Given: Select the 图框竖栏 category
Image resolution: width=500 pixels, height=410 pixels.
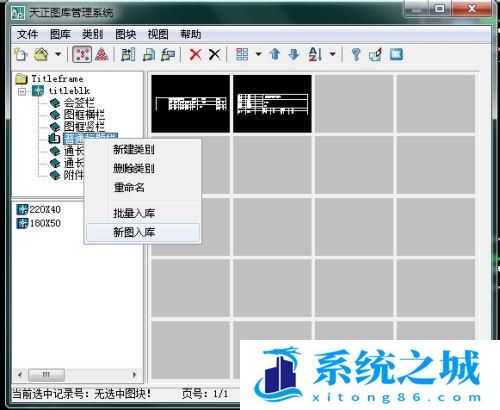Looking at the screenshot, I should tap(84, 127).
